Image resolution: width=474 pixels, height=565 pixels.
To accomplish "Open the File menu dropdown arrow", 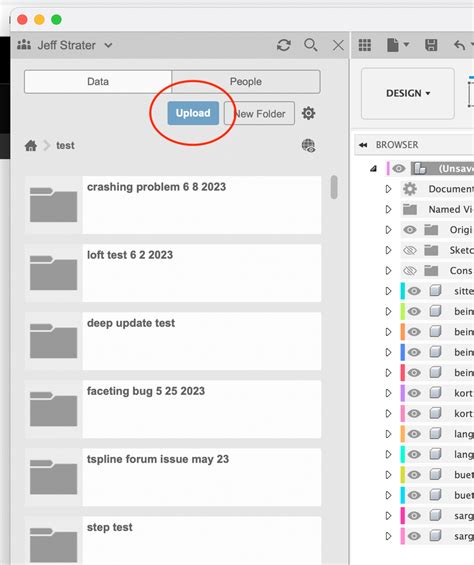I will point(407,45).
